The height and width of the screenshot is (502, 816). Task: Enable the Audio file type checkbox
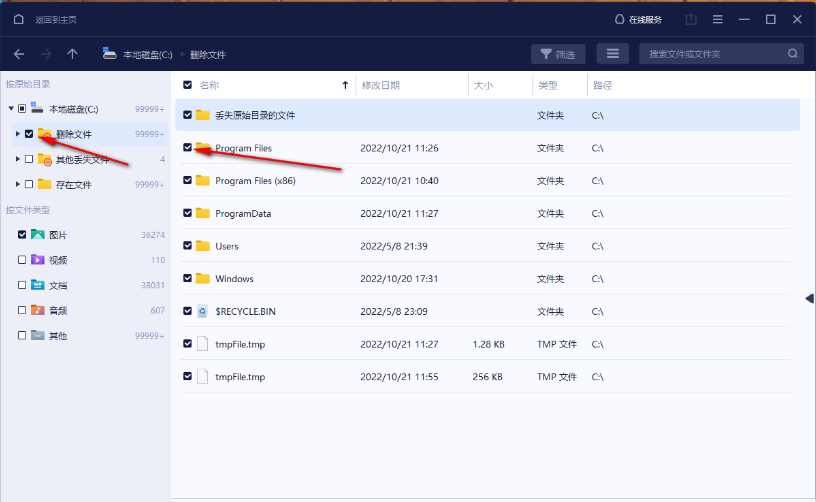22,310
